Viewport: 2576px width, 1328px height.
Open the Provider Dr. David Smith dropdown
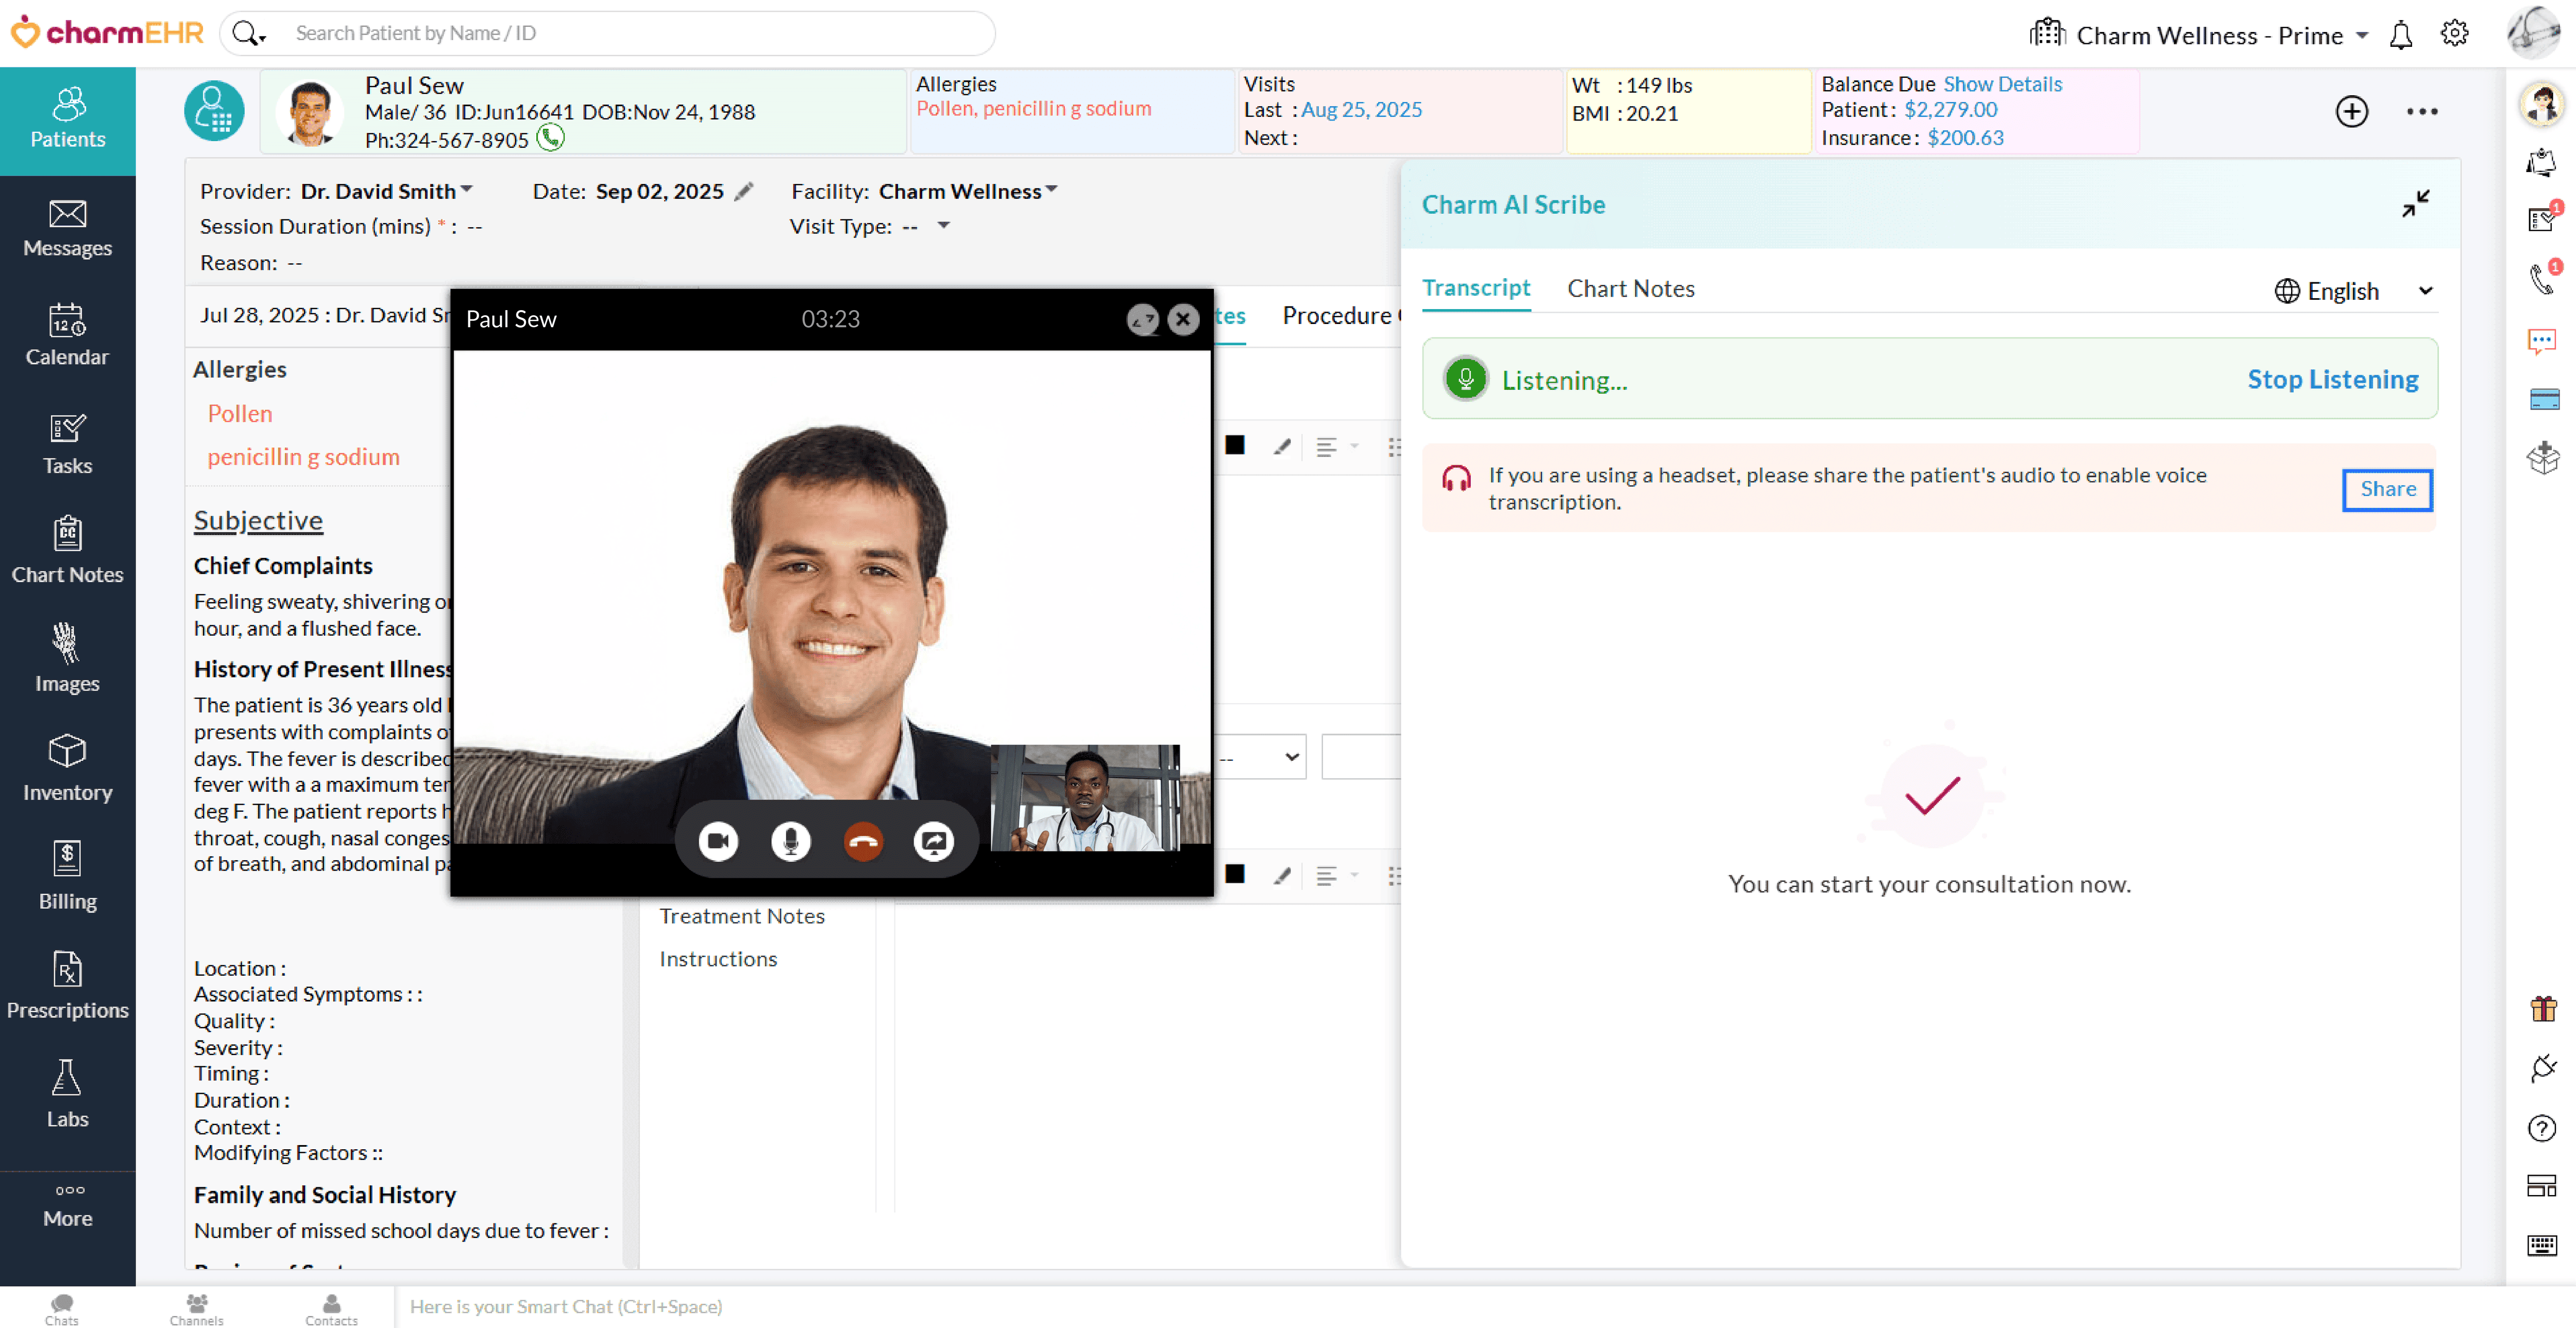[388, 191]
